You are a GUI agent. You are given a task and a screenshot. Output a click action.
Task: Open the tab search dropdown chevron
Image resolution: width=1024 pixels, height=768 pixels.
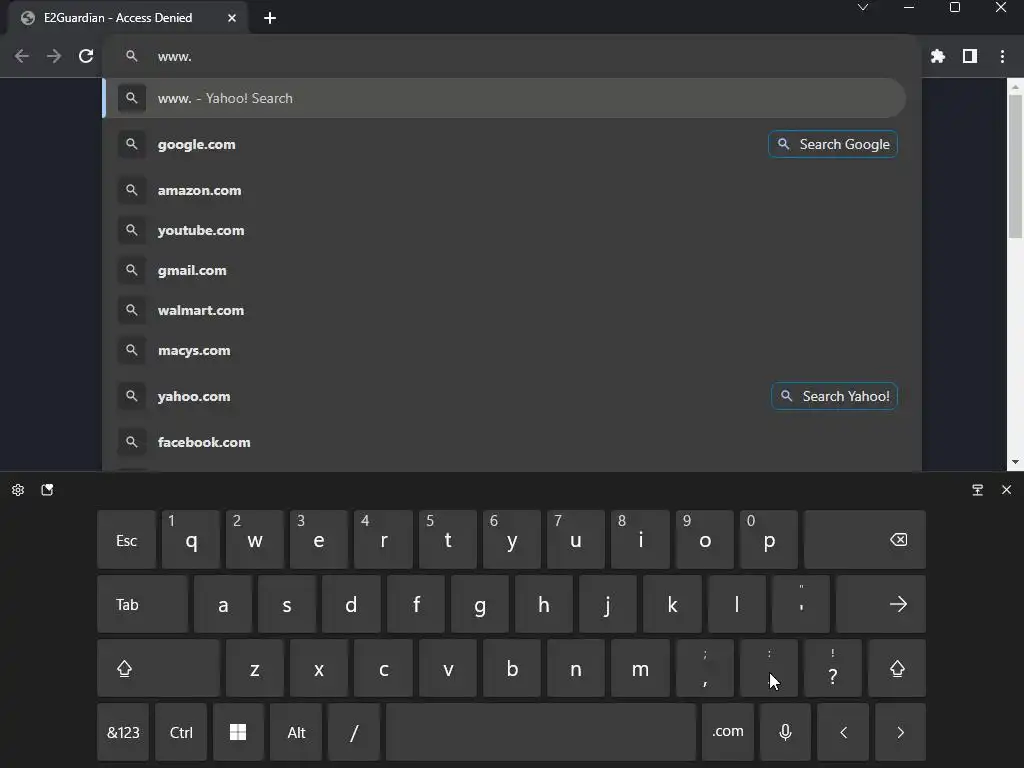[x=863, y=7]
